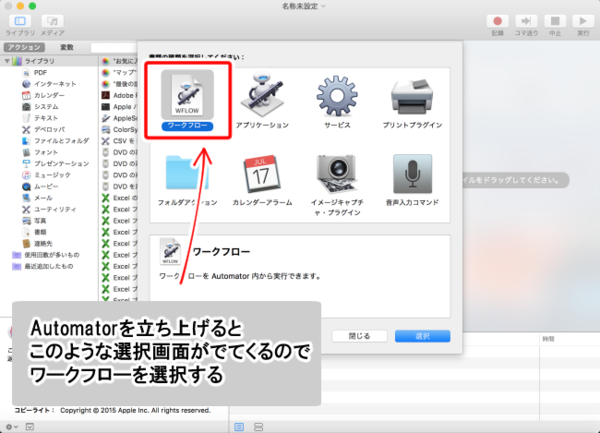The image size is (600, 433).
Task: Choose the カレンダーアラーム calendar icon
Action: (262, 174)
